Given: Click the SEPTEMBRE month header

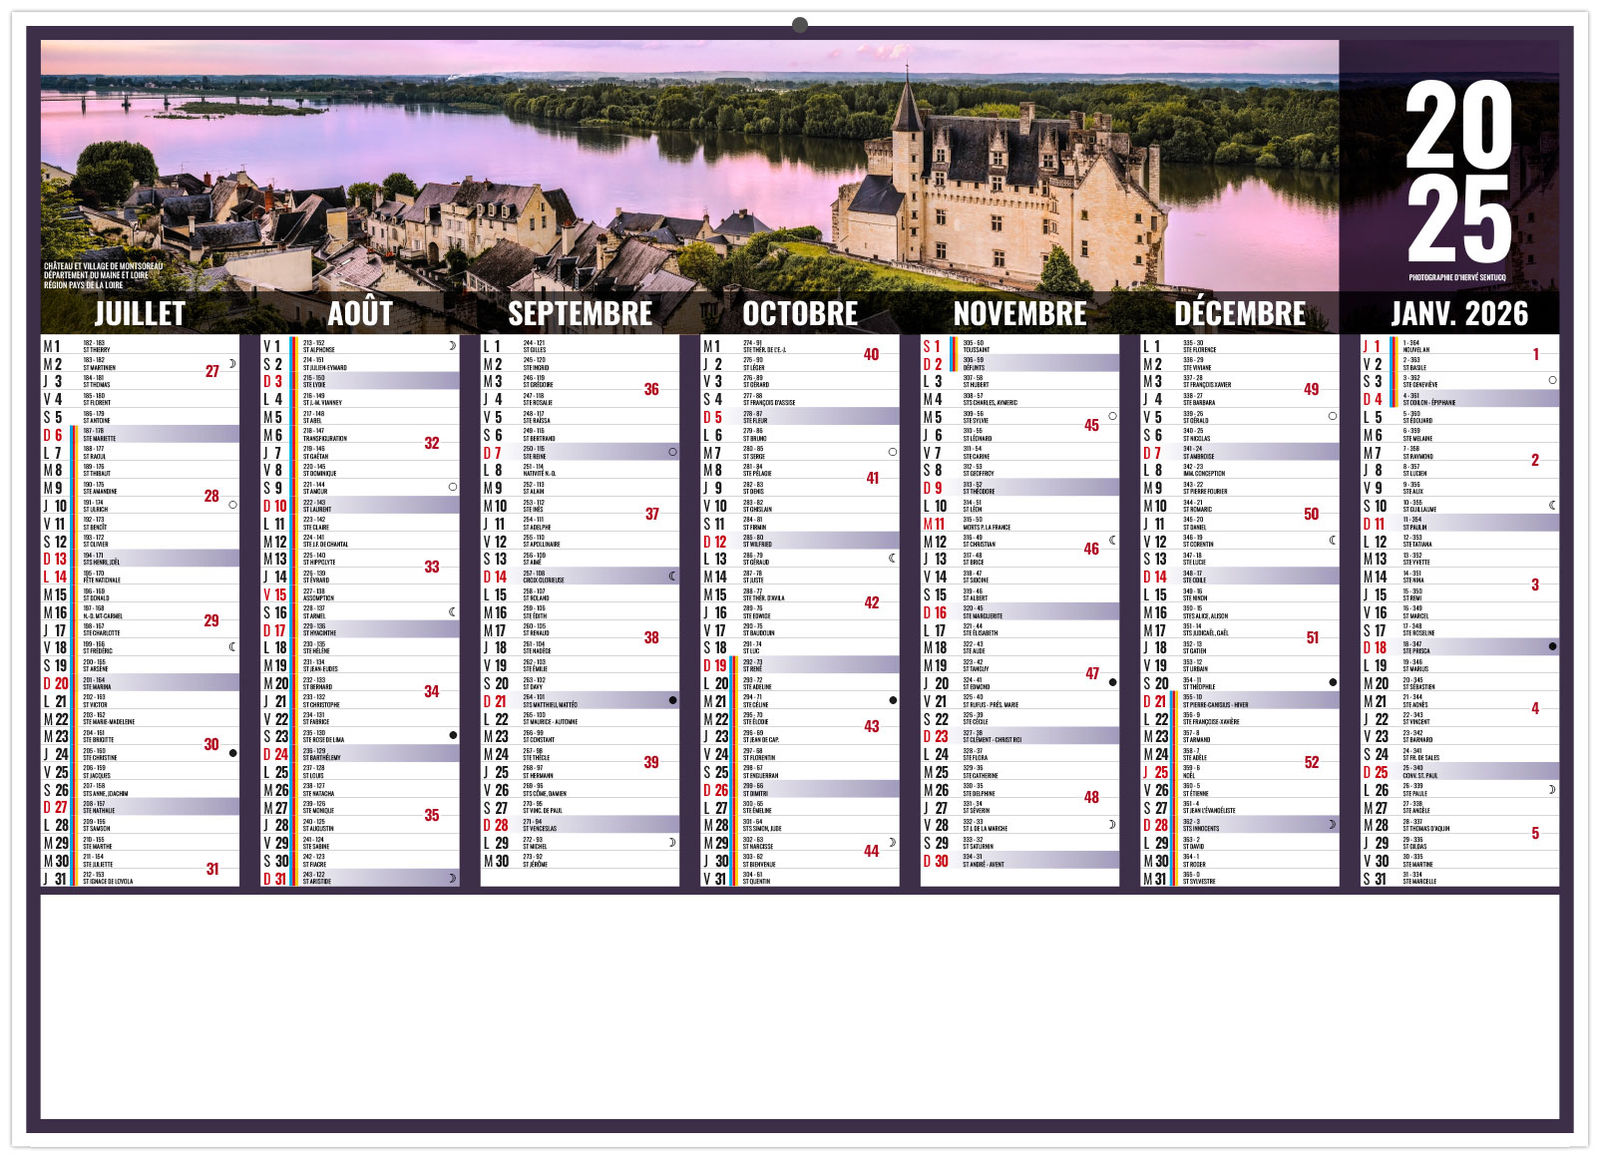Looking at the screenshot, I should tap(580, 314).
